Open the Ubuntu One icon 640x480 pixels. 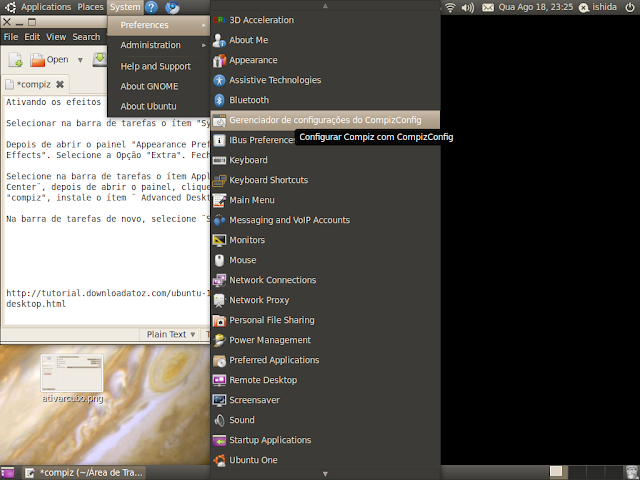tap(219, 460)
